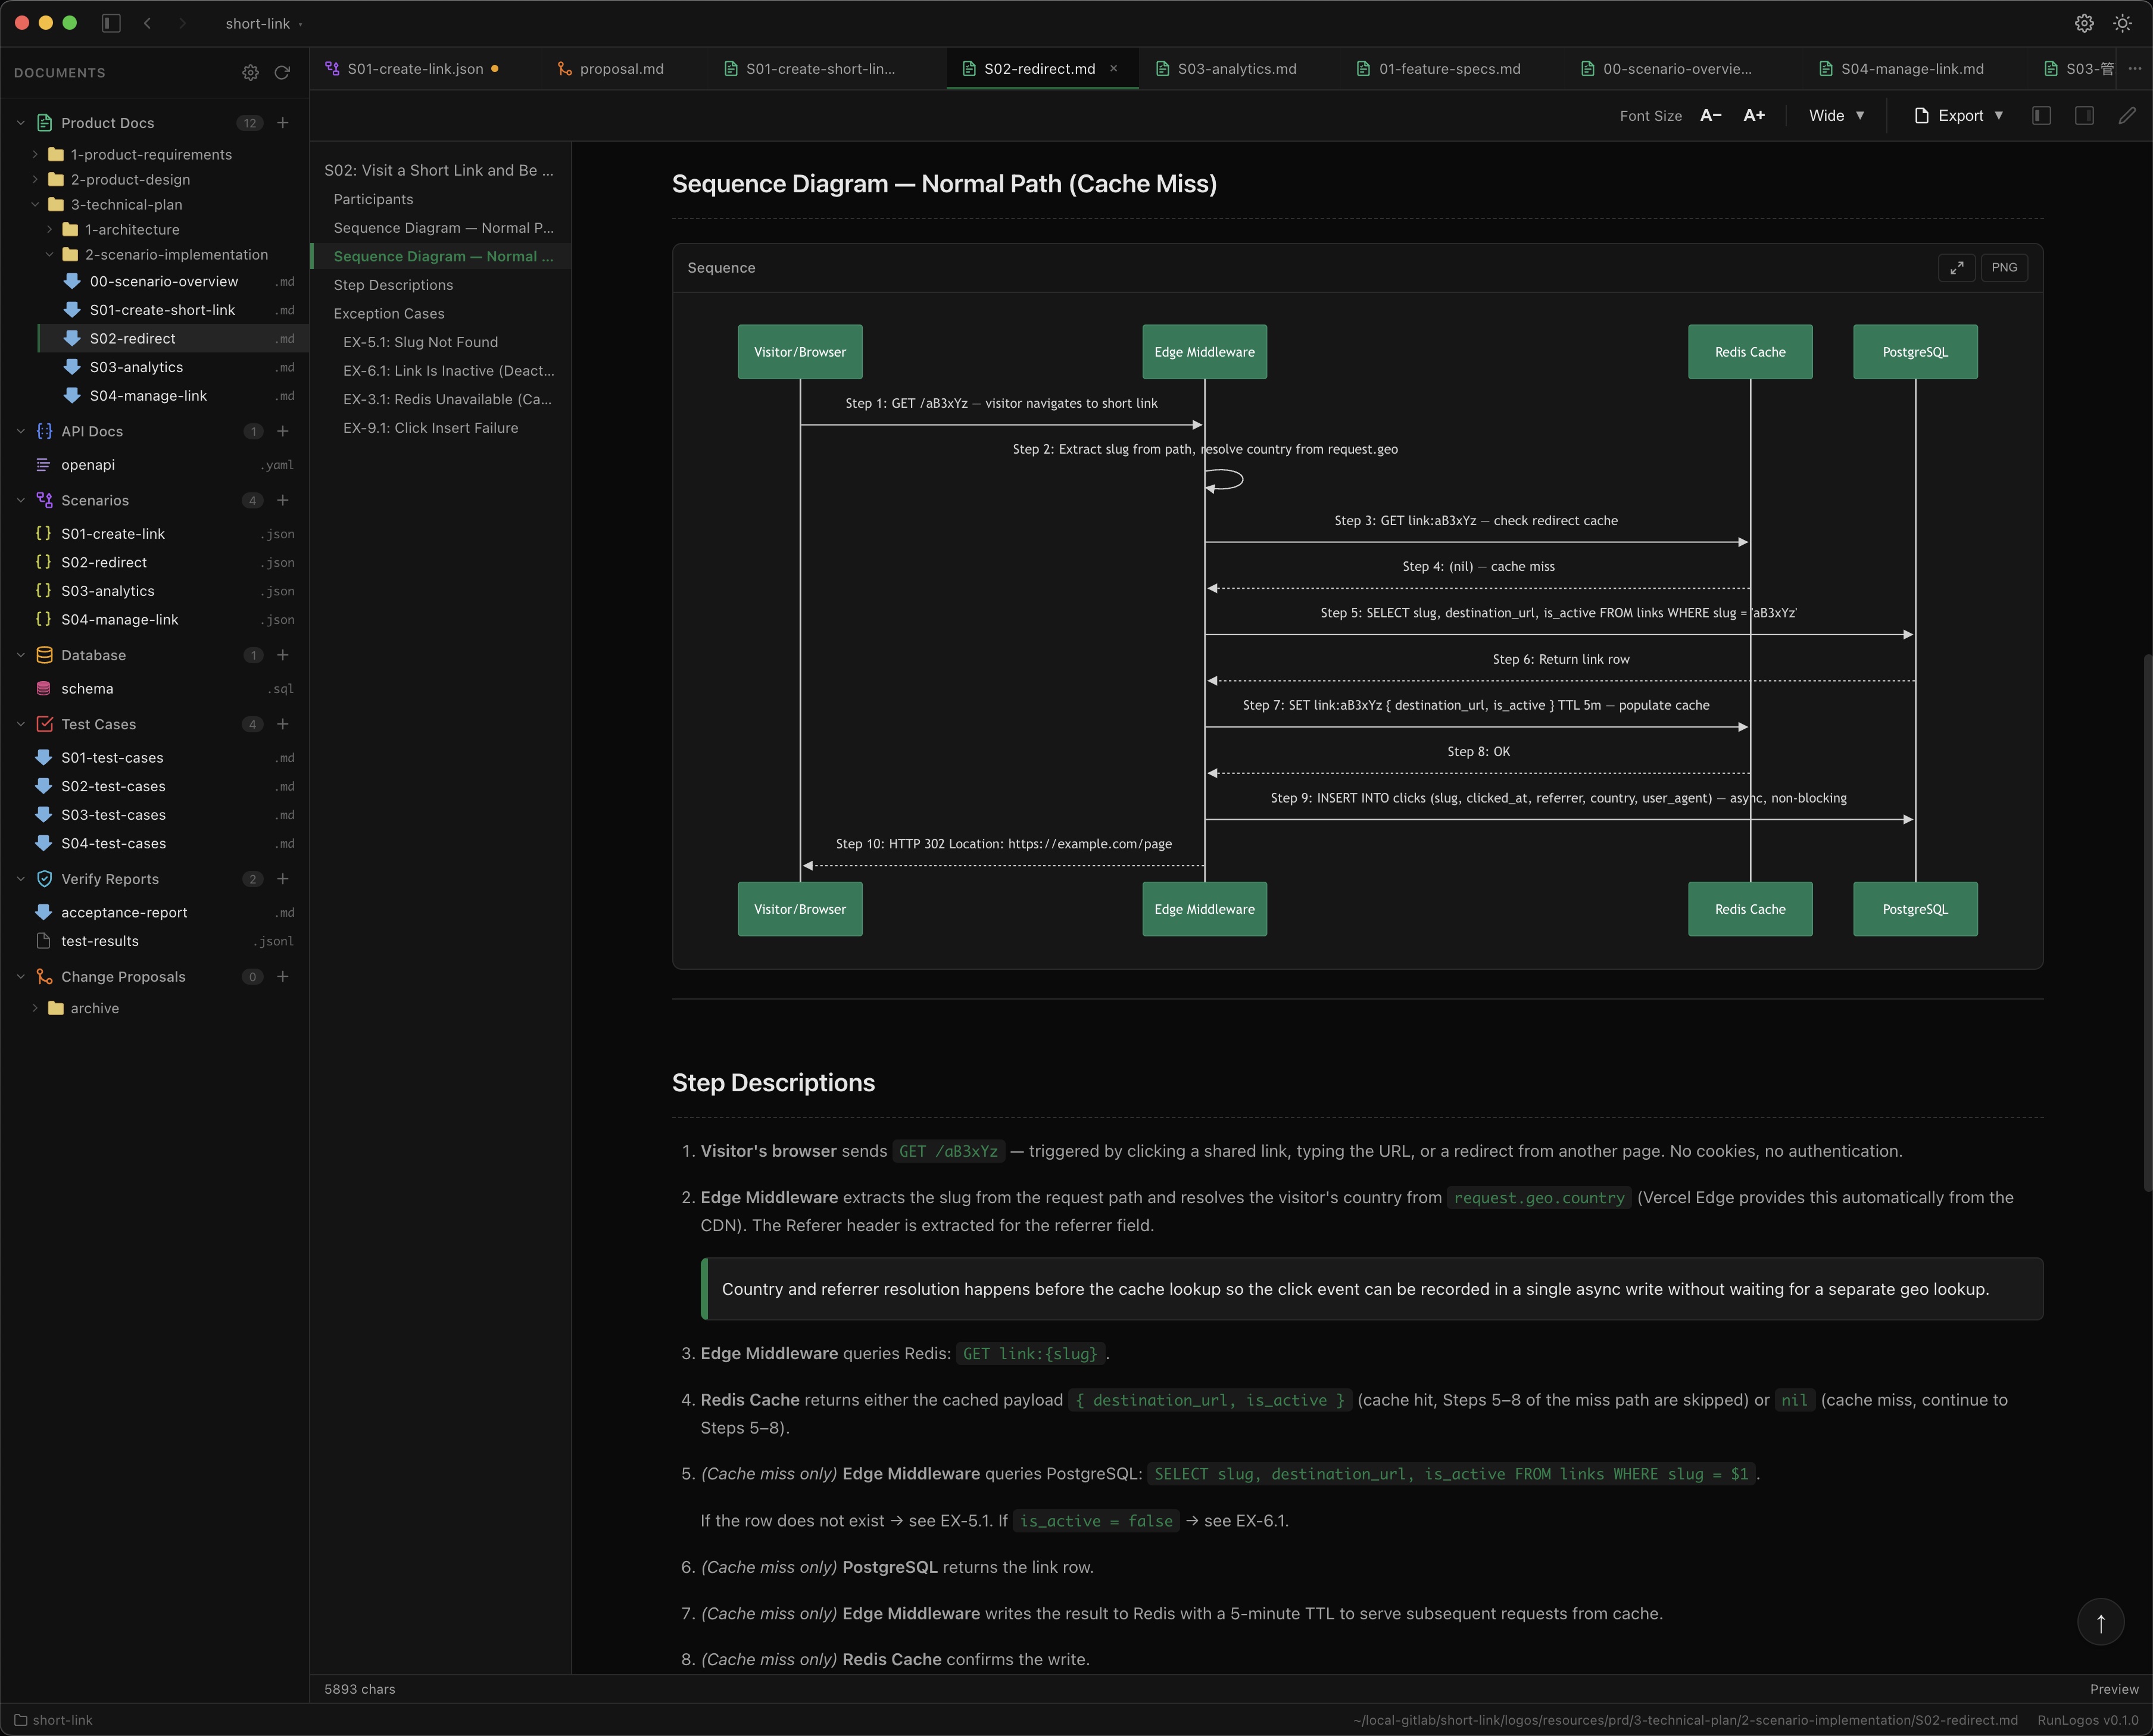Open the application settings gear in the titlebar

coord(2084,22)
